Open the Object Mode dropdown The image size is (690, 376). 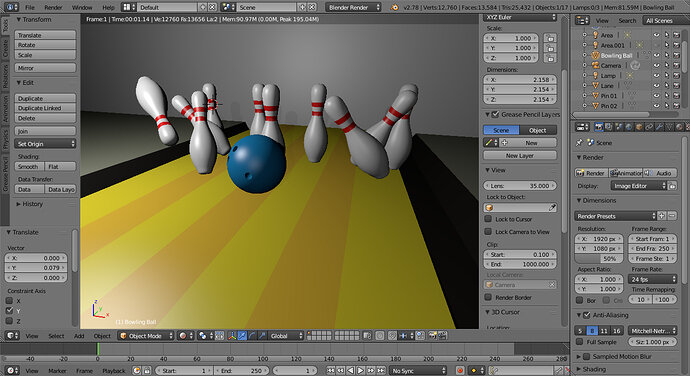146,336
